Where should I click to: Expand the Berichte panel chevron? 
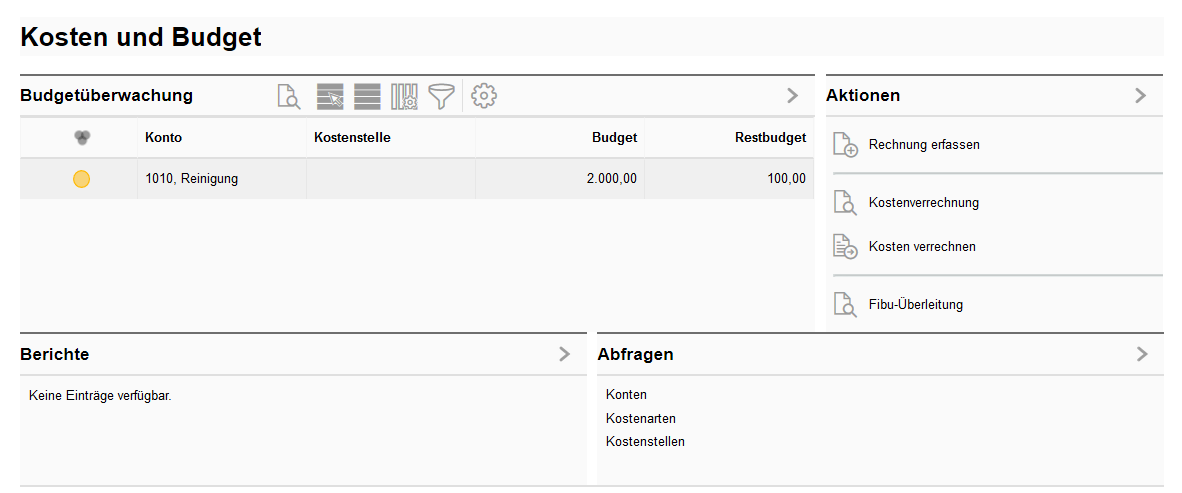tap(564, 354)
